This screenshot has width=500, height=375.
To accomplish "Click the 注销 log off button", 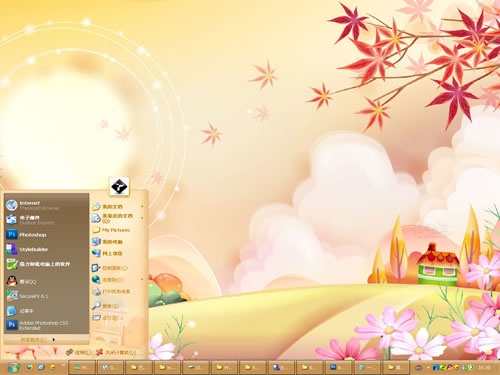I will click(x=78, y=352).
